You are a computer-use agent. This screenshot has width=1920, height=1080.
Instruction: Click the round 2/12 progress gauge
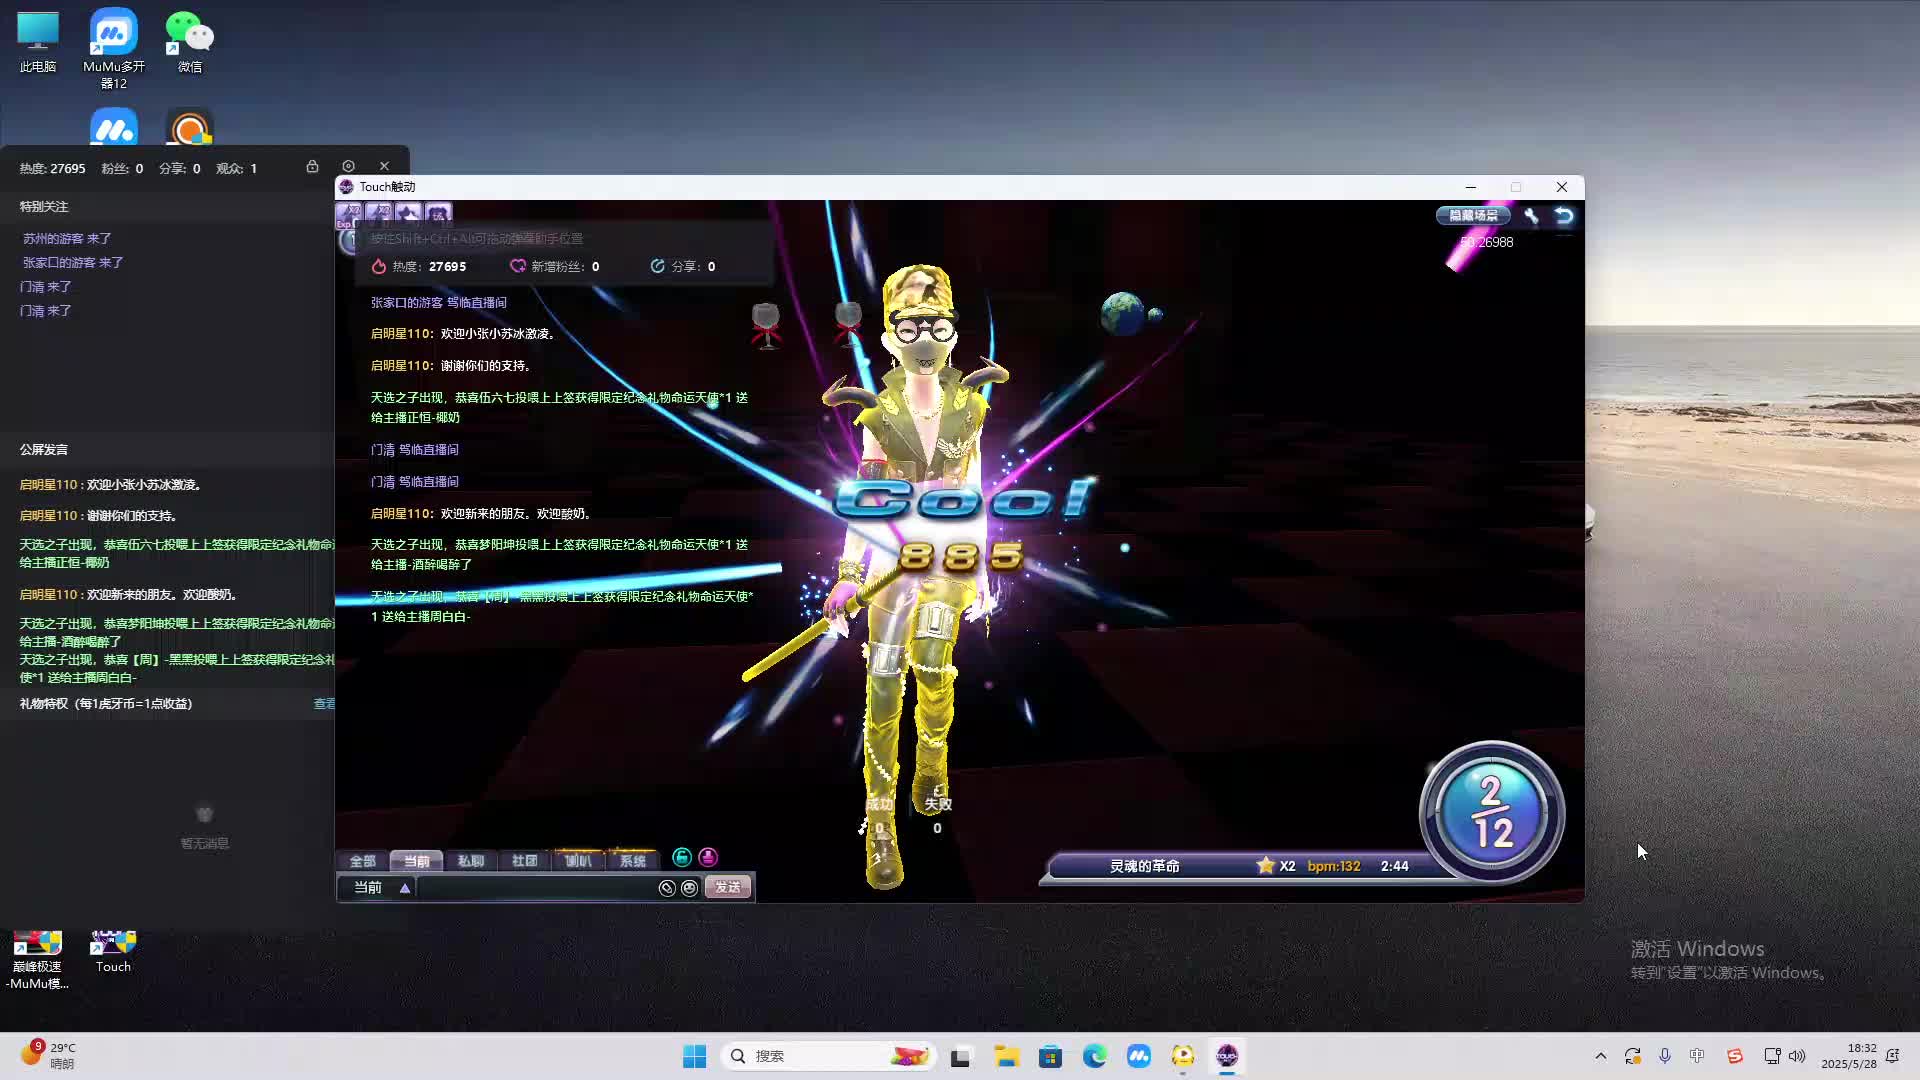1491,812
